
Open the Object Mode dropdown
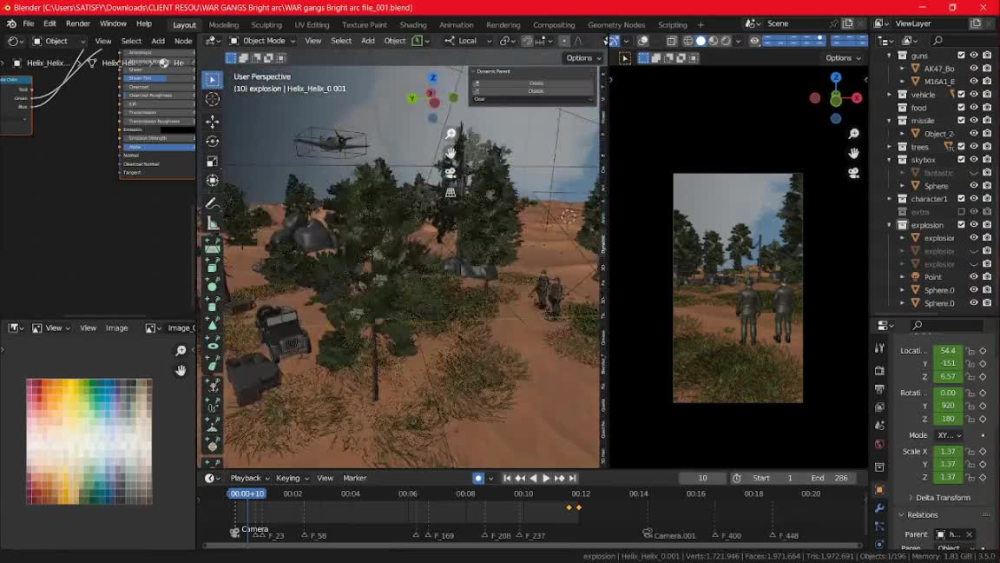click(x=262, y=41)
